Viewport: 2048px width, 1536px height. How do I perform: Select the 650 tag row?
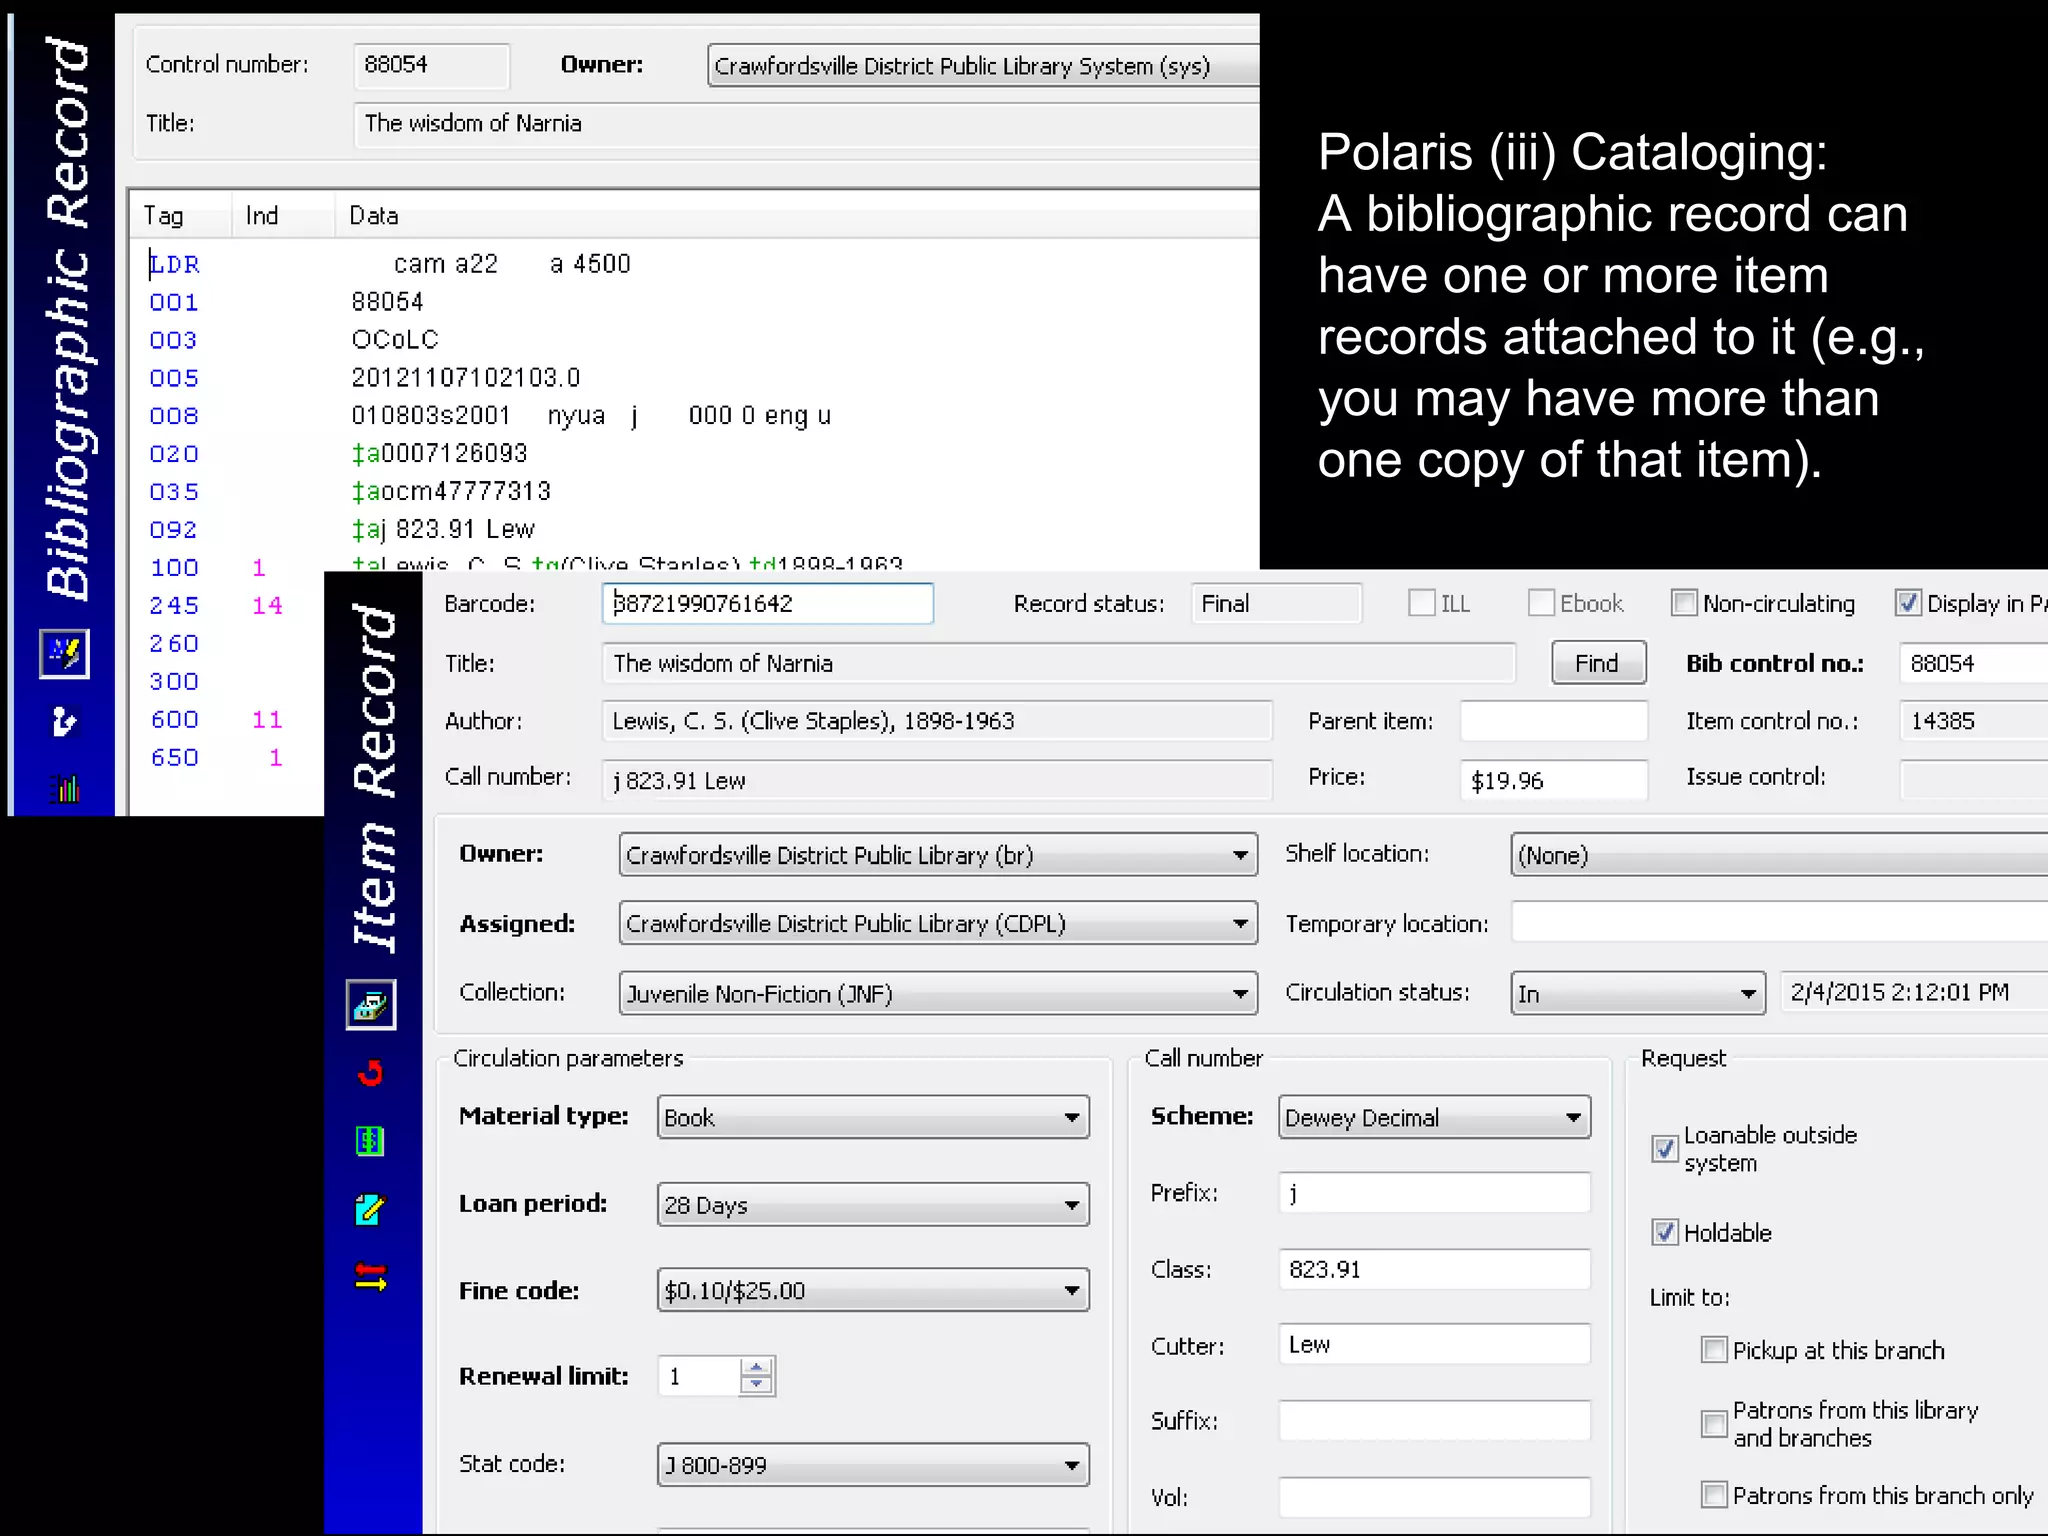(x=227, y=758)
